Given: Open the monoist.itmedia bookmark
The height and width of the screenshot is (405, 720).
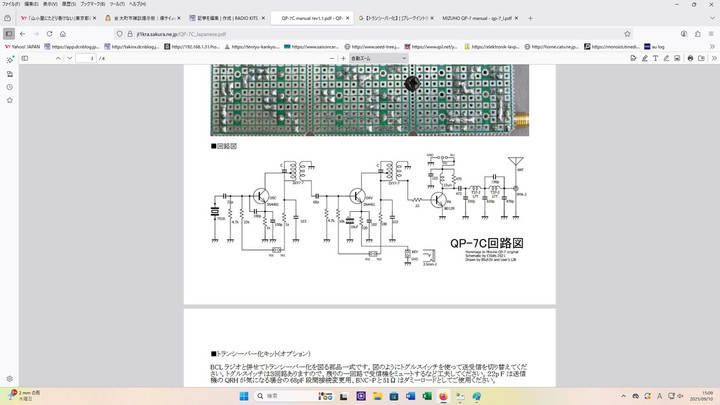Looking at the screenshot, I should [611, 47].
